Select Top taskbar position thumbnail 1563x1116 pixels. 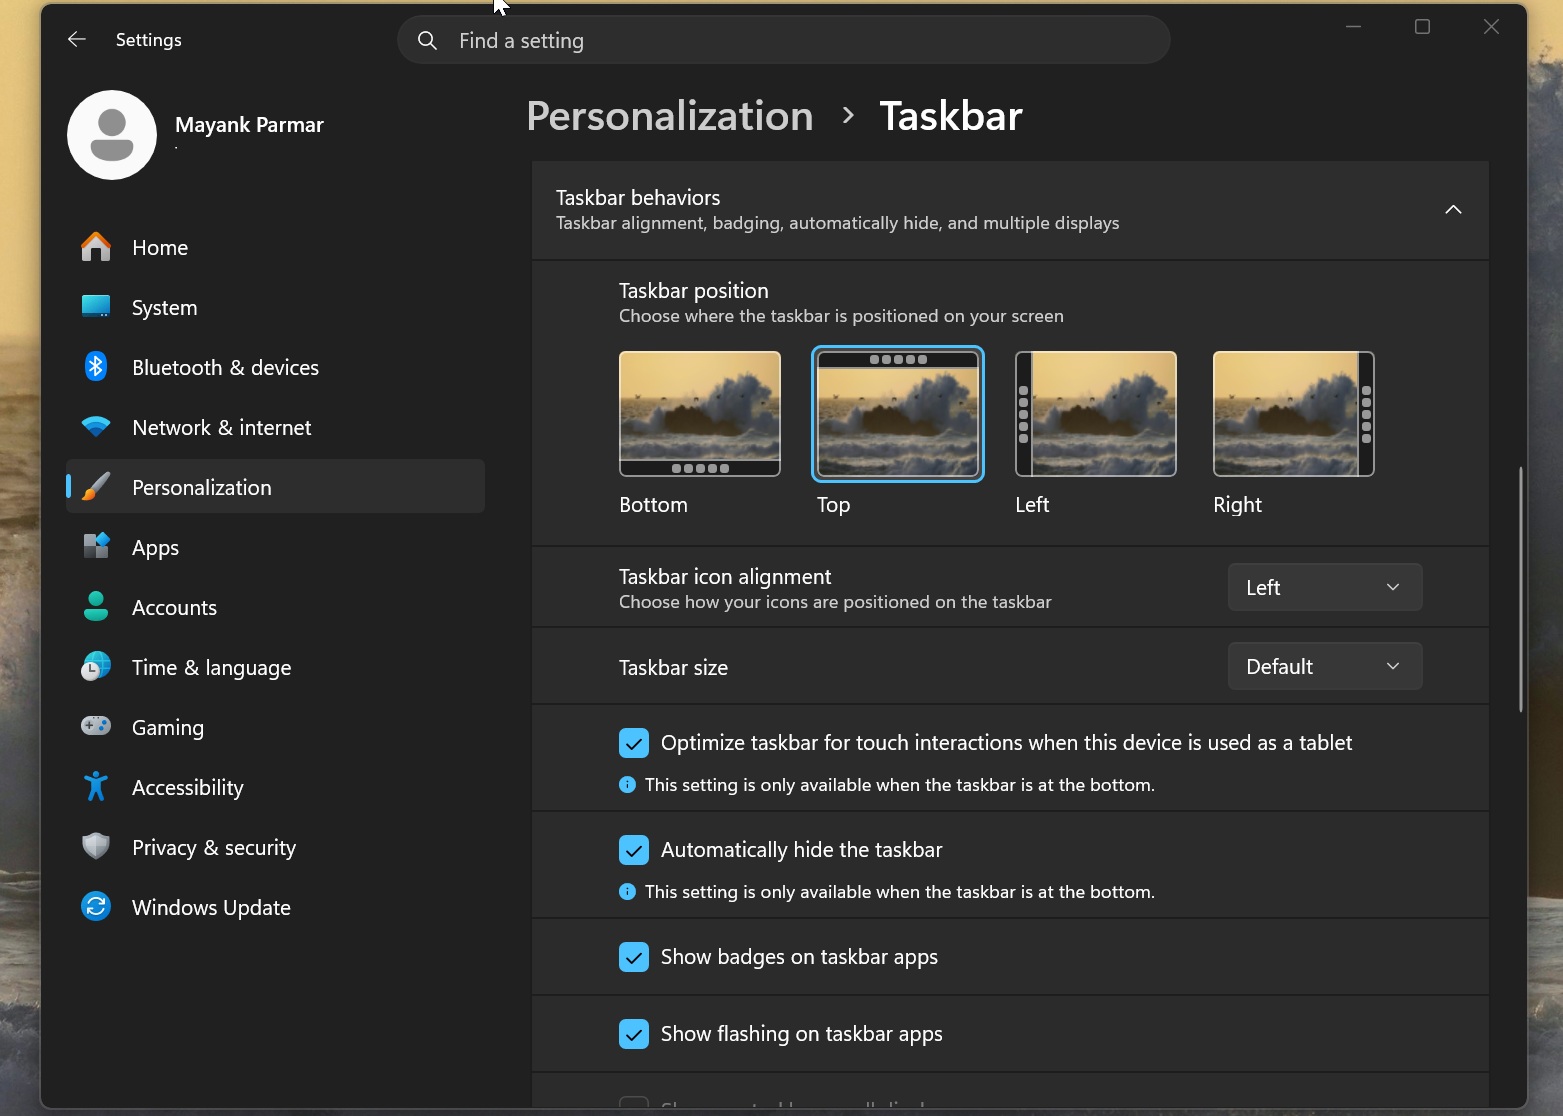pyautogui.click(x=898, y=414)
